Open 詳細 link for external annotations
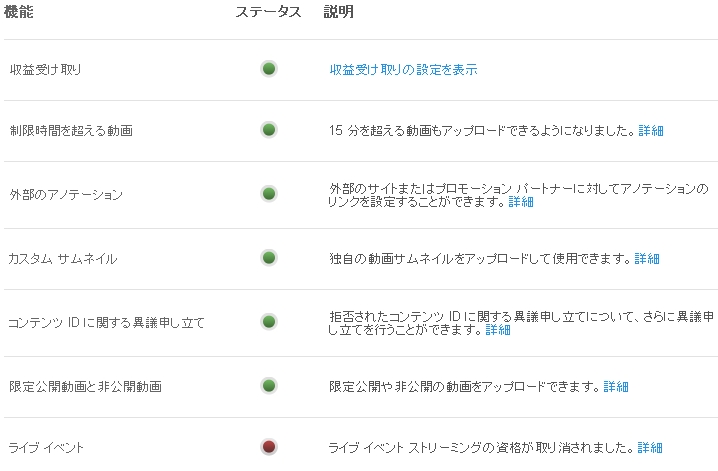The image size is (718, 471). (521, 202)
